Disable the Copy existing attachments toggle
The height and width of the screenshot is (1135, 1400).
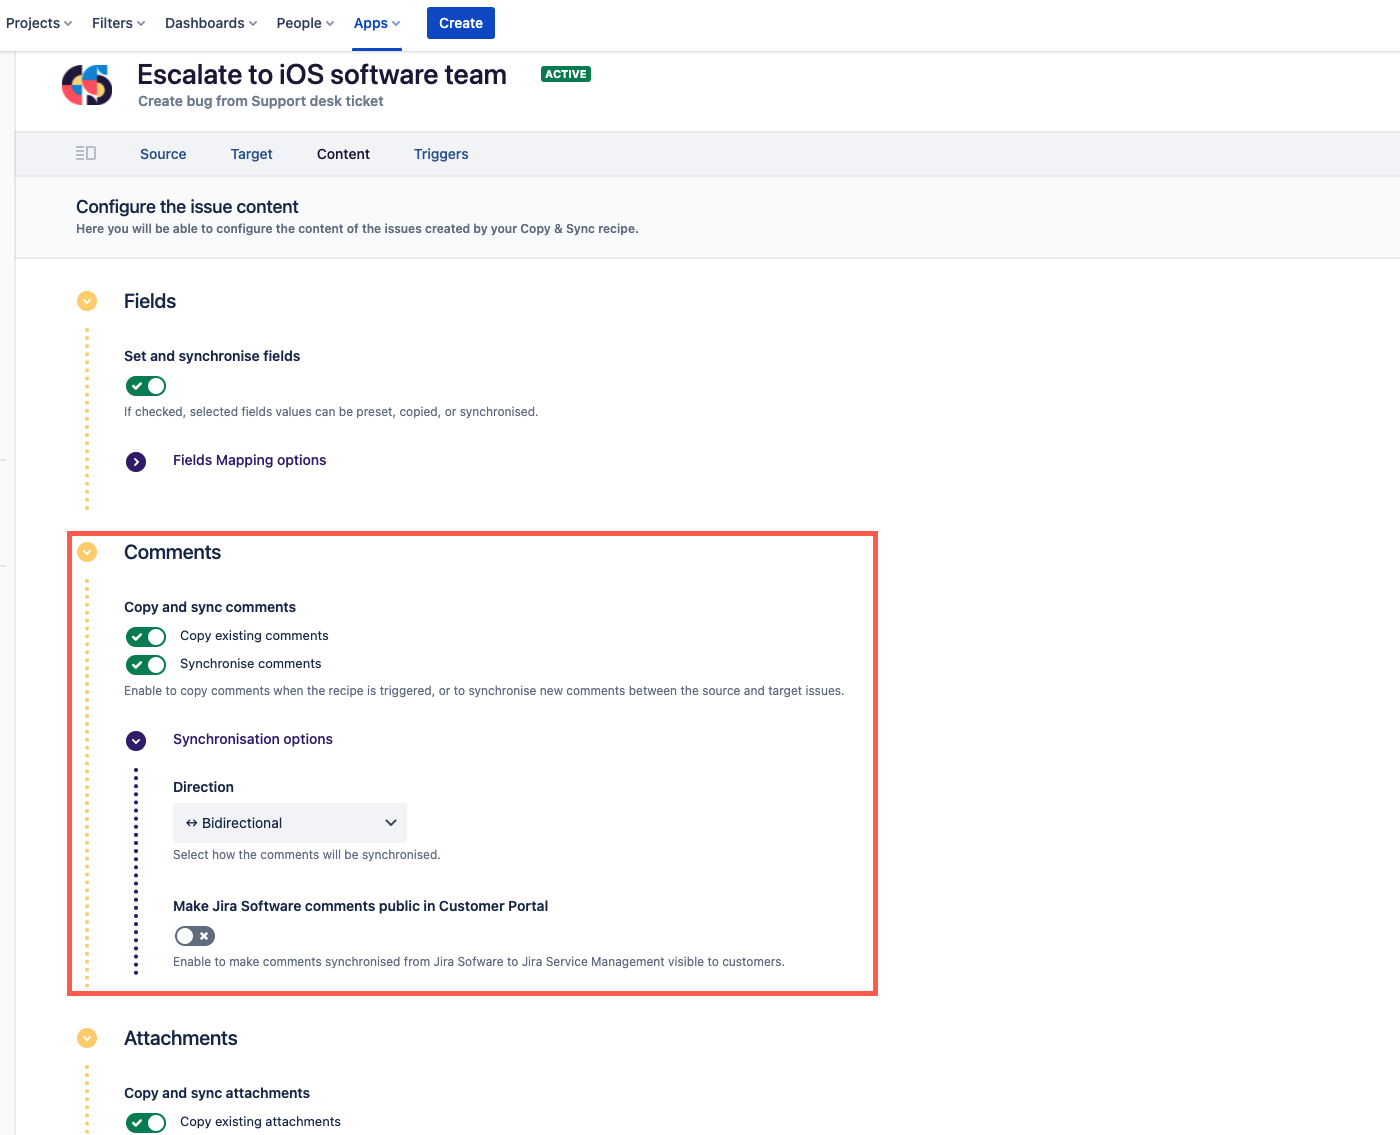pyautogui.click(x=145, y=1122)
